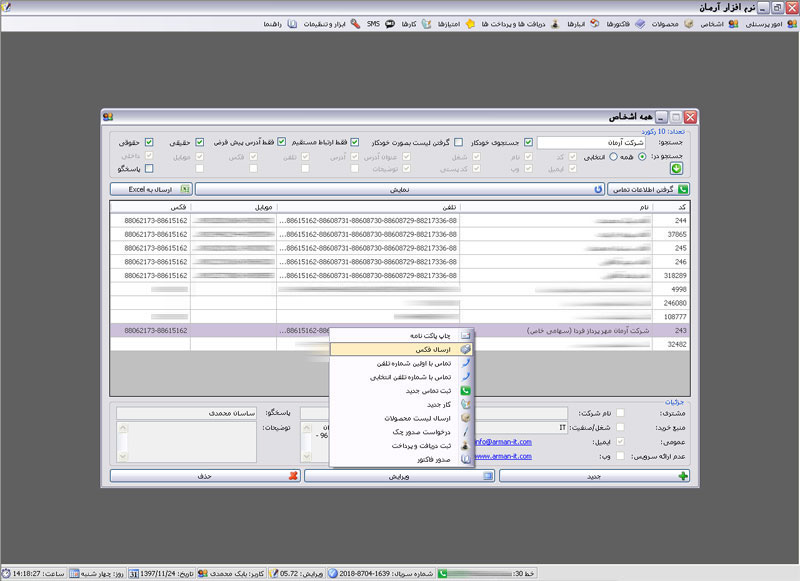Sort by the تلفن column header
800x581 pixels.
pyautogui.click(x=368, y=207)
